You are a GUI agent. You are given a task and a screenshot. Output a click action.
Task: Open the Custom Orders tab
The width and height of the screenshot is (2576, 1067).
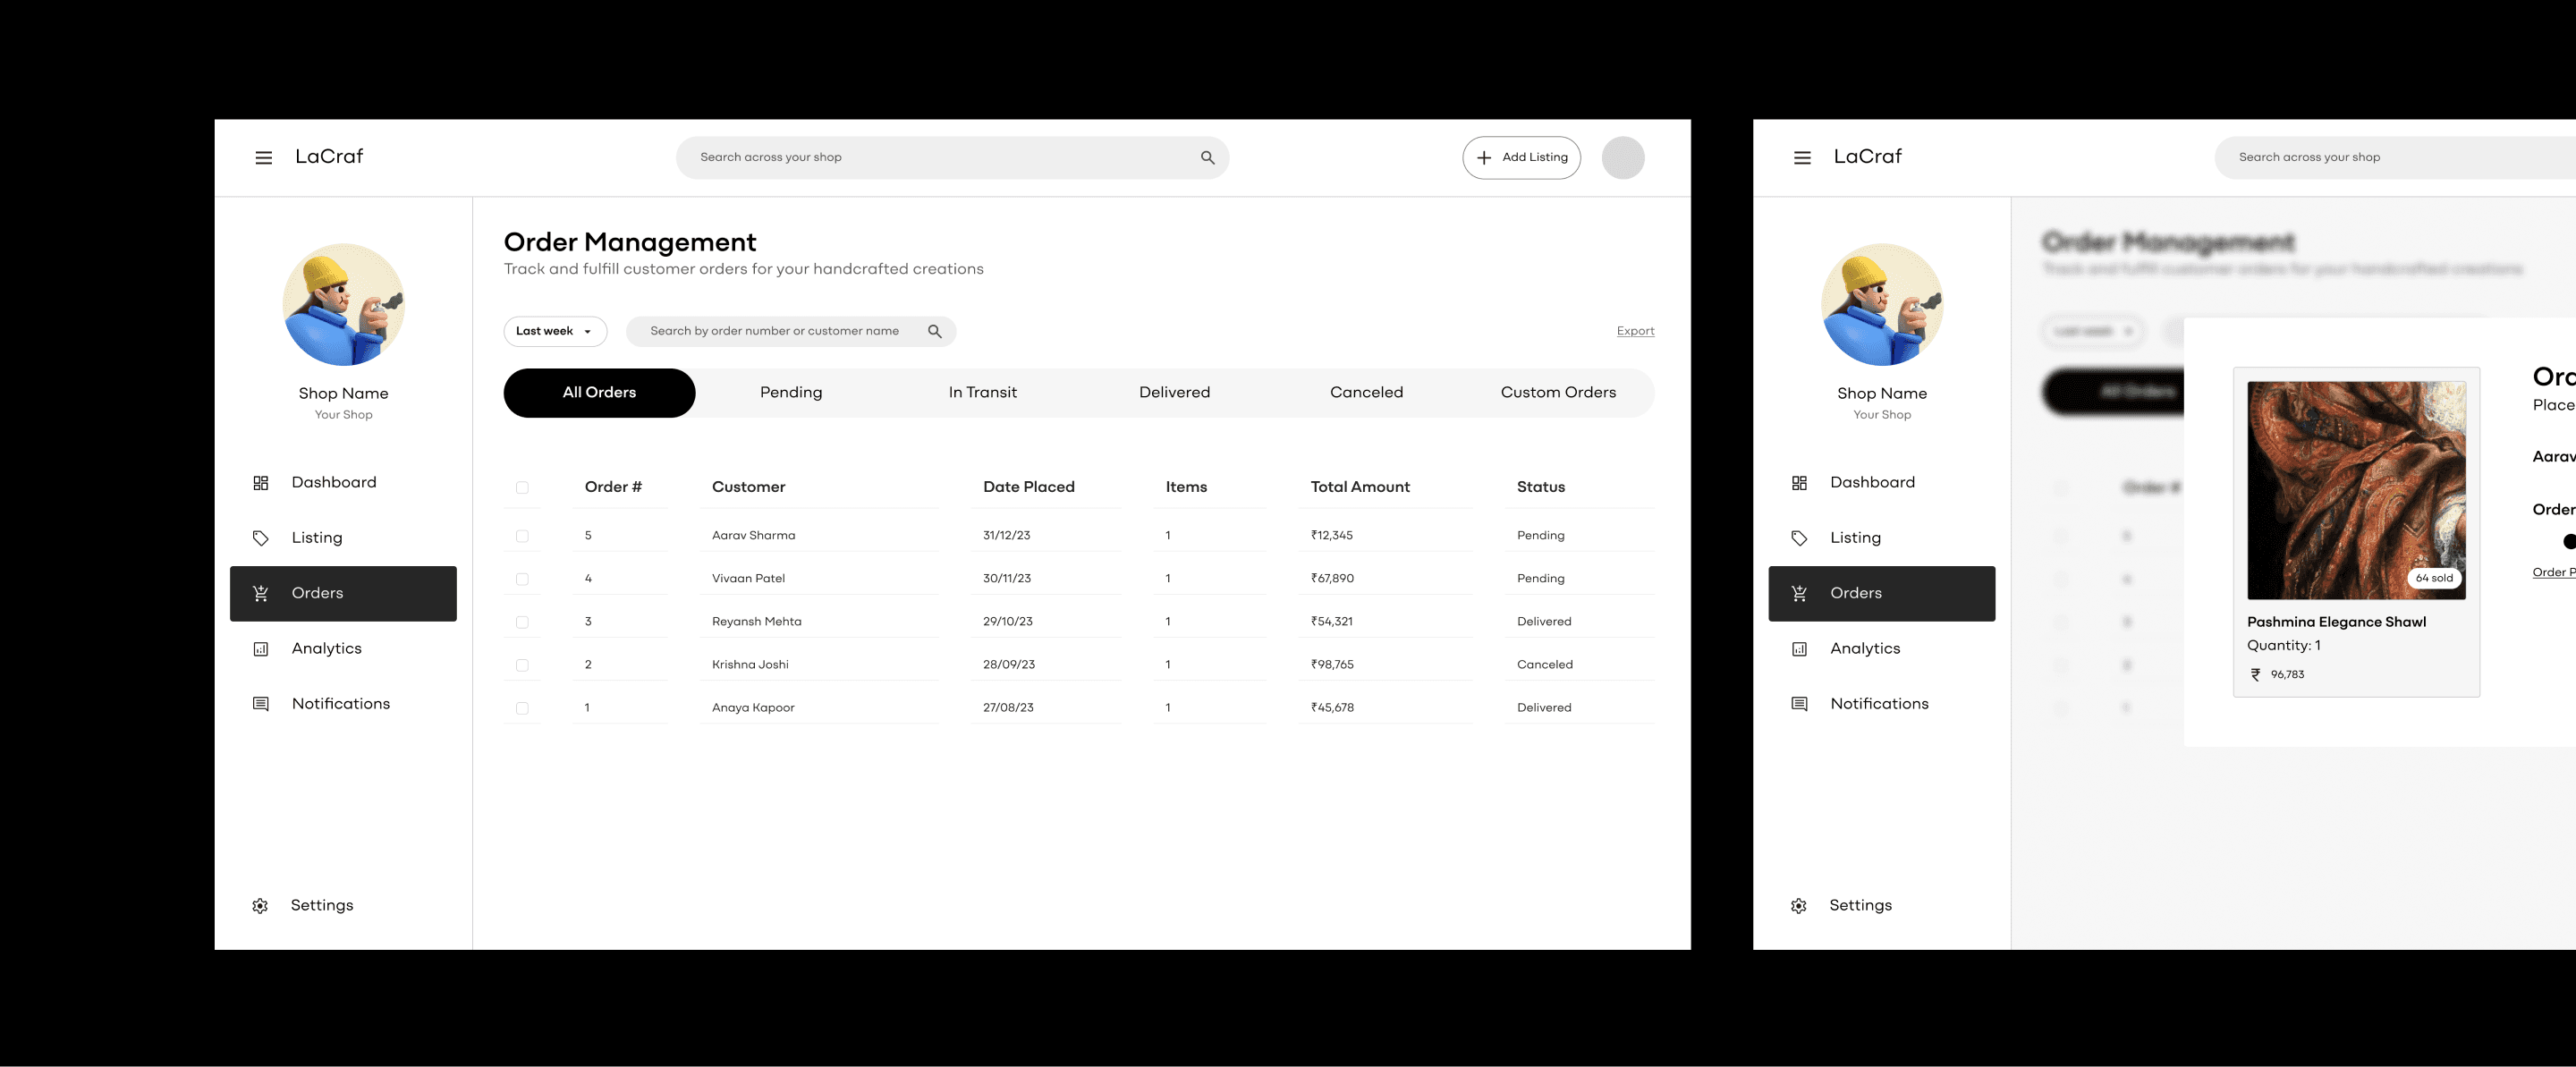coord(1557,393)
